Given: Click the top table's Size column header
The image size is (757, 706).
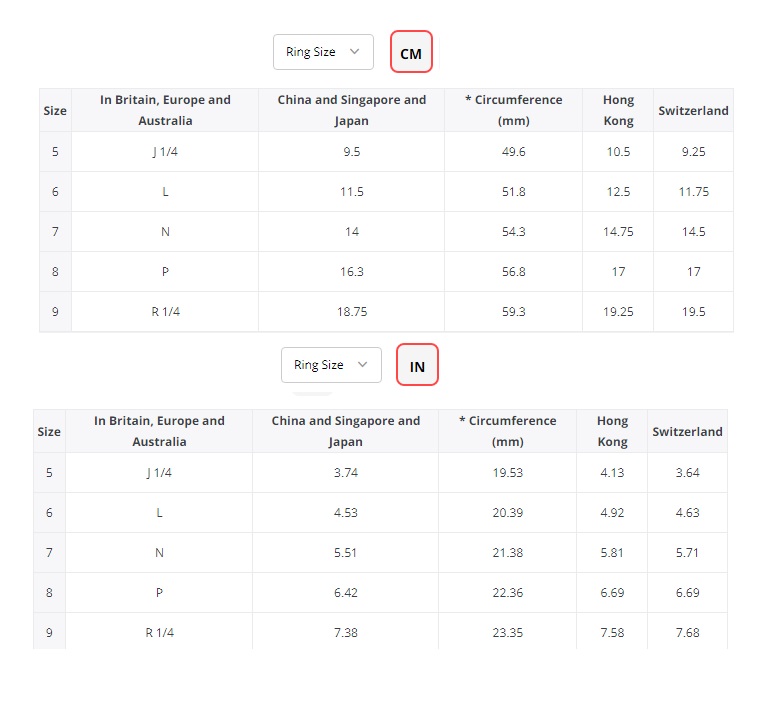Looking at the screenshot, I should (x=55, y=110).
